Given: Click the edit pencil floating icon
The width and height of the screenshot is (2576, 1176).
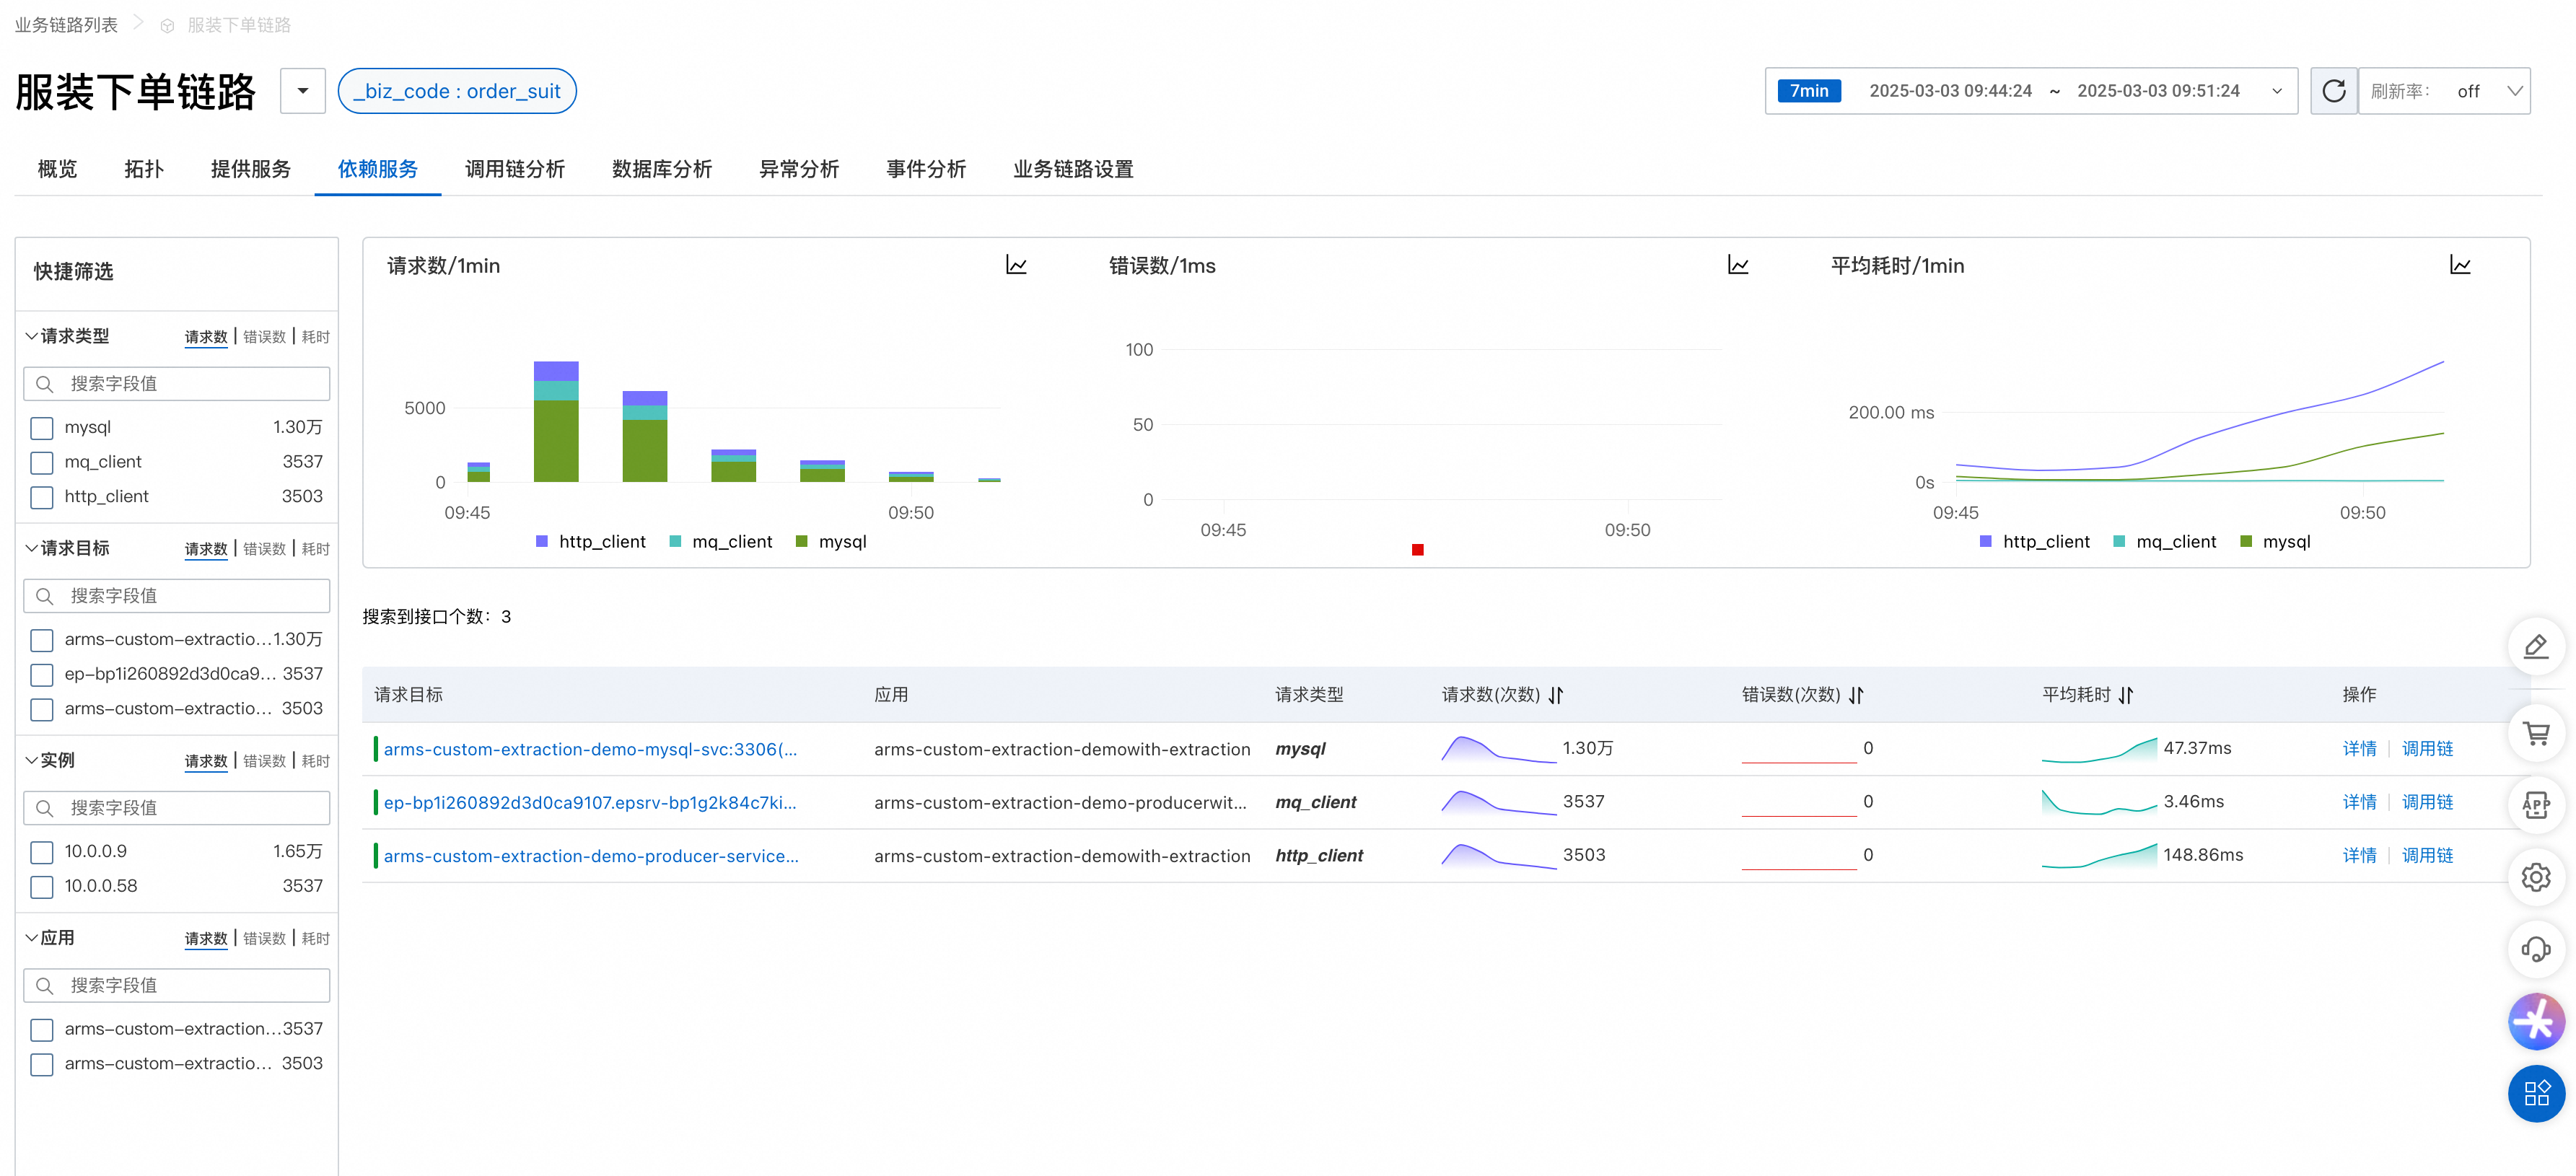Looking at the screenshot, I should coord(2536,647).
